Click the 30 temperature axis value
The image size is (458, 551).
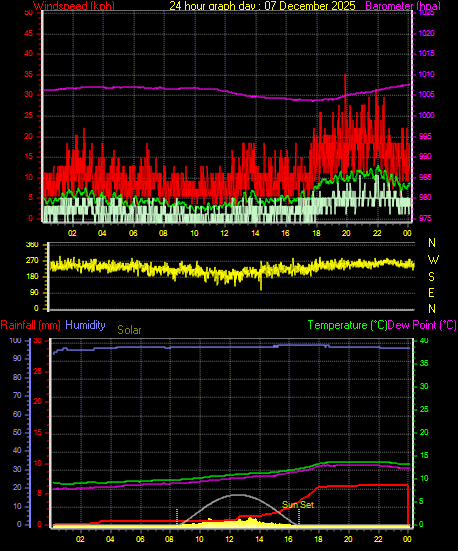click(424, 386)
